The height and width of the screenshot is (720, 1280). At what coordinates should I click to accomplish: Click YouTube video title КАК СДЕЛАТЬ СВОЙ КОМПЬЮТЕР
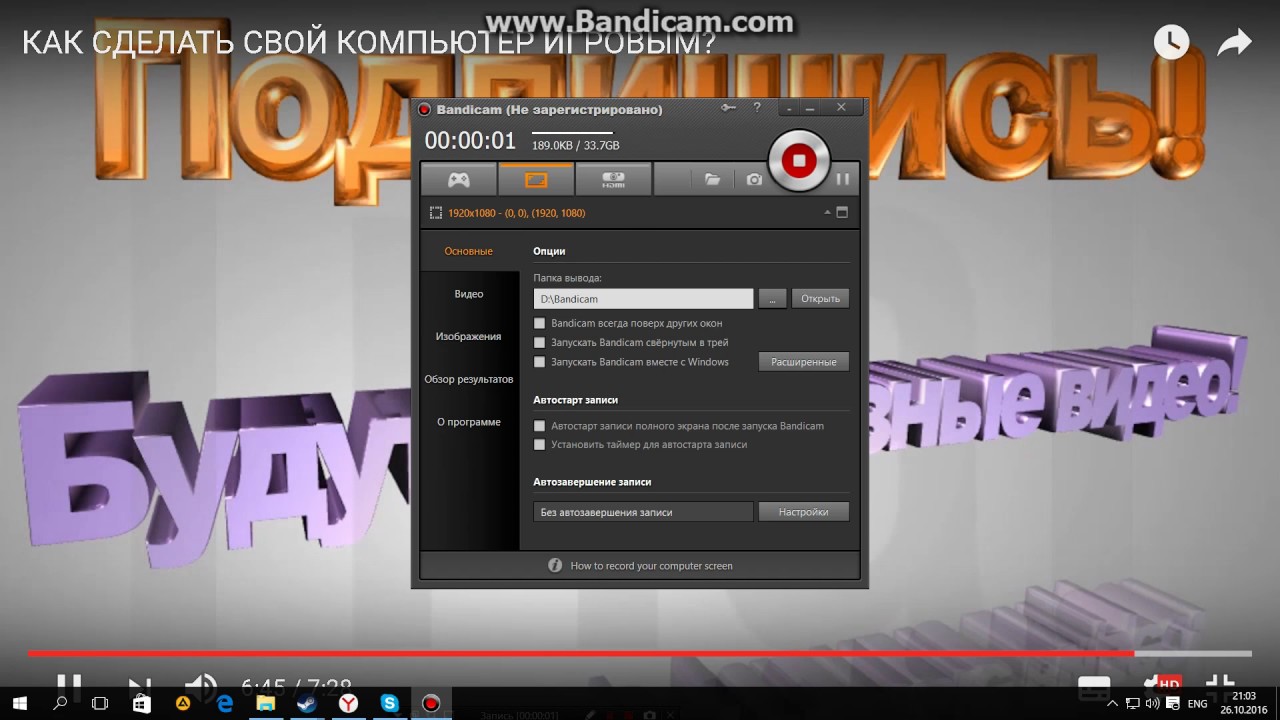(369, 43)
